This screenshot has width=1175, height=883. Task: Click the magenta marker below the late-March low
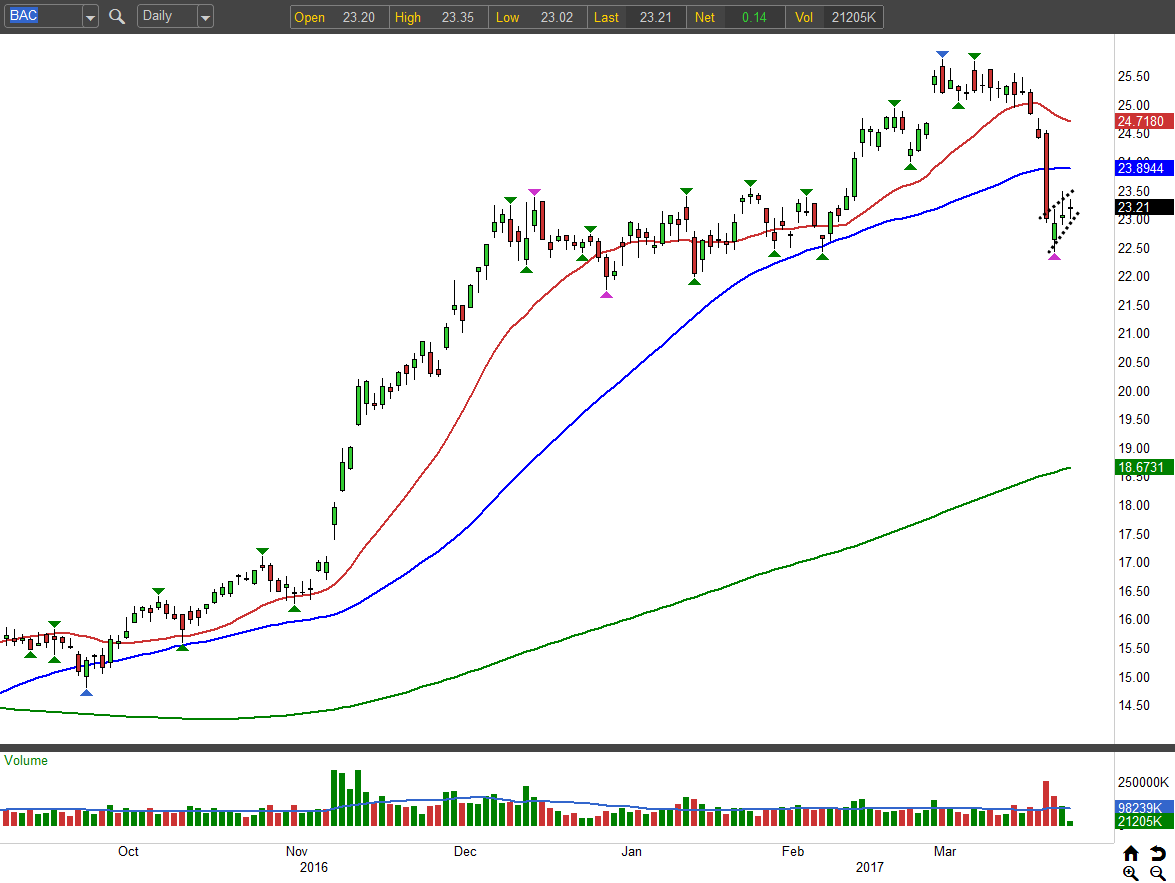coord(1054,257)
